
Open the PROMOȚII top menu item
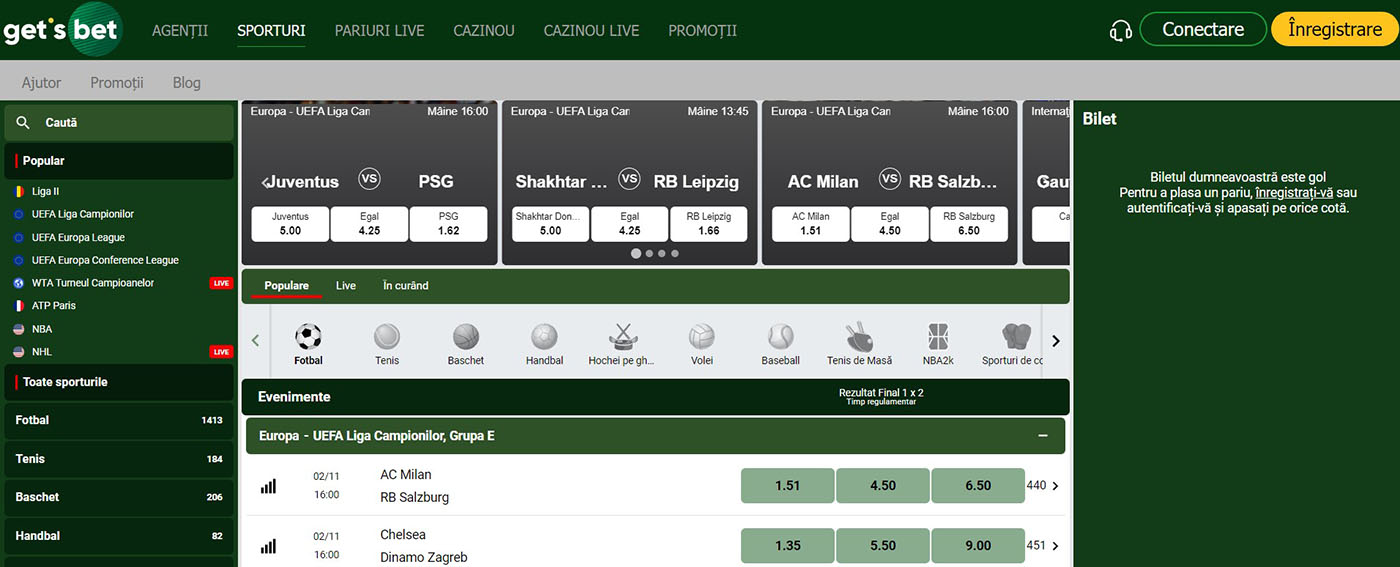pos(703,31)
